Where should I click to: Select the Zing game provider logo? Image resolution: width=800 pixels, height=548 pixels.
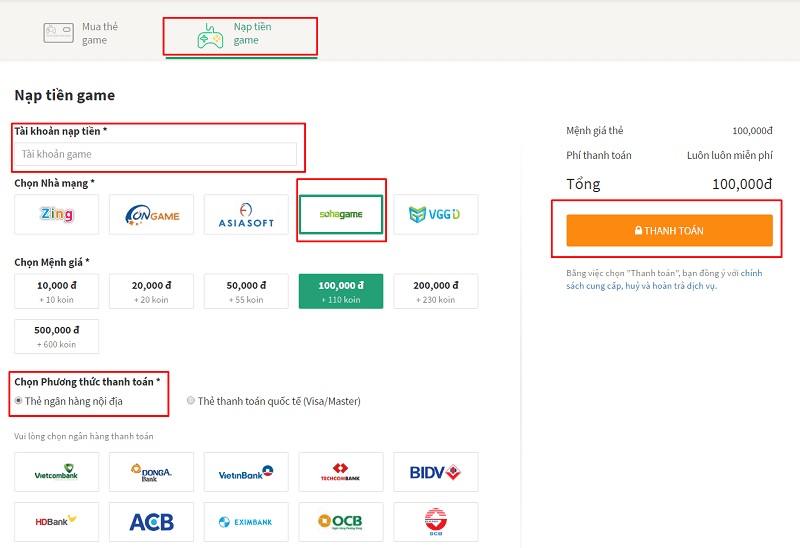pyautogui.click(x=57, y=214)
